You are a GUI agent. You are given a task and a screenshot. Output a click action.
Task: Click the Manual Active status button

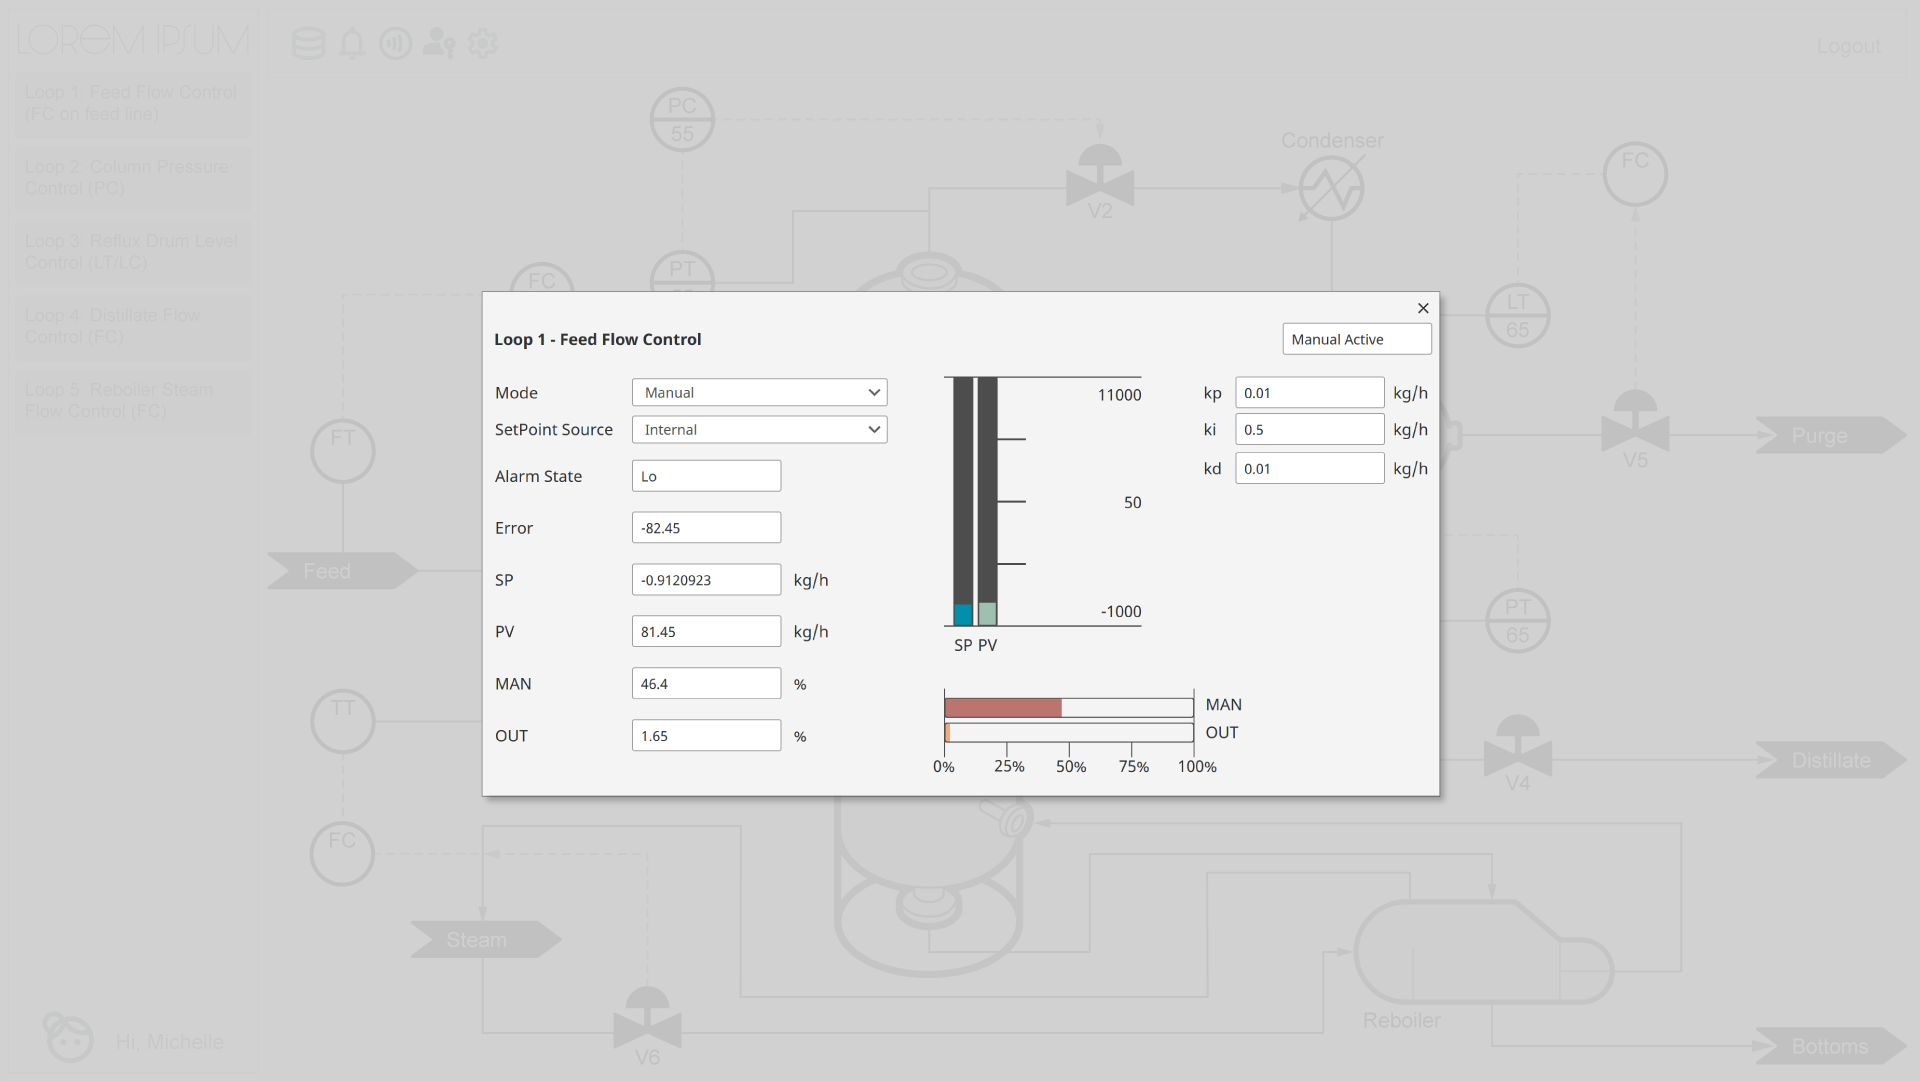coord(1356,339)
